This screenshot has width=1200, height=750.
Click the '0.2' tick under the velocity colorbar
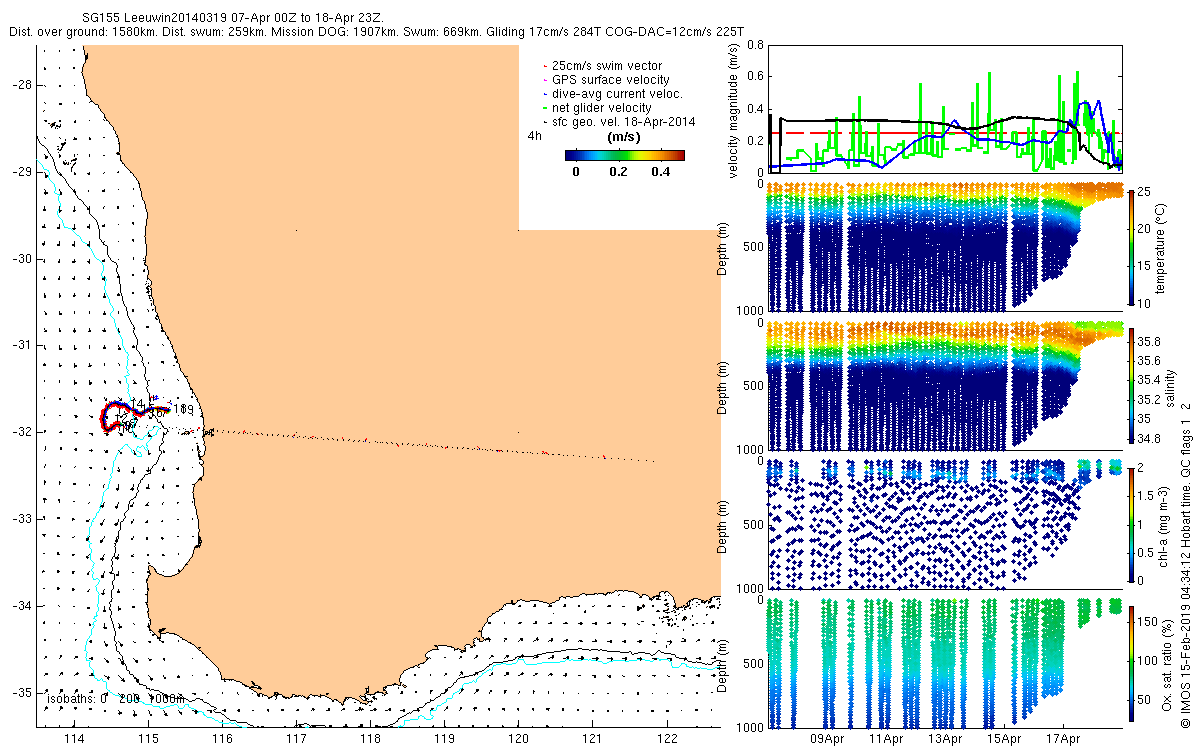point(618,172)
